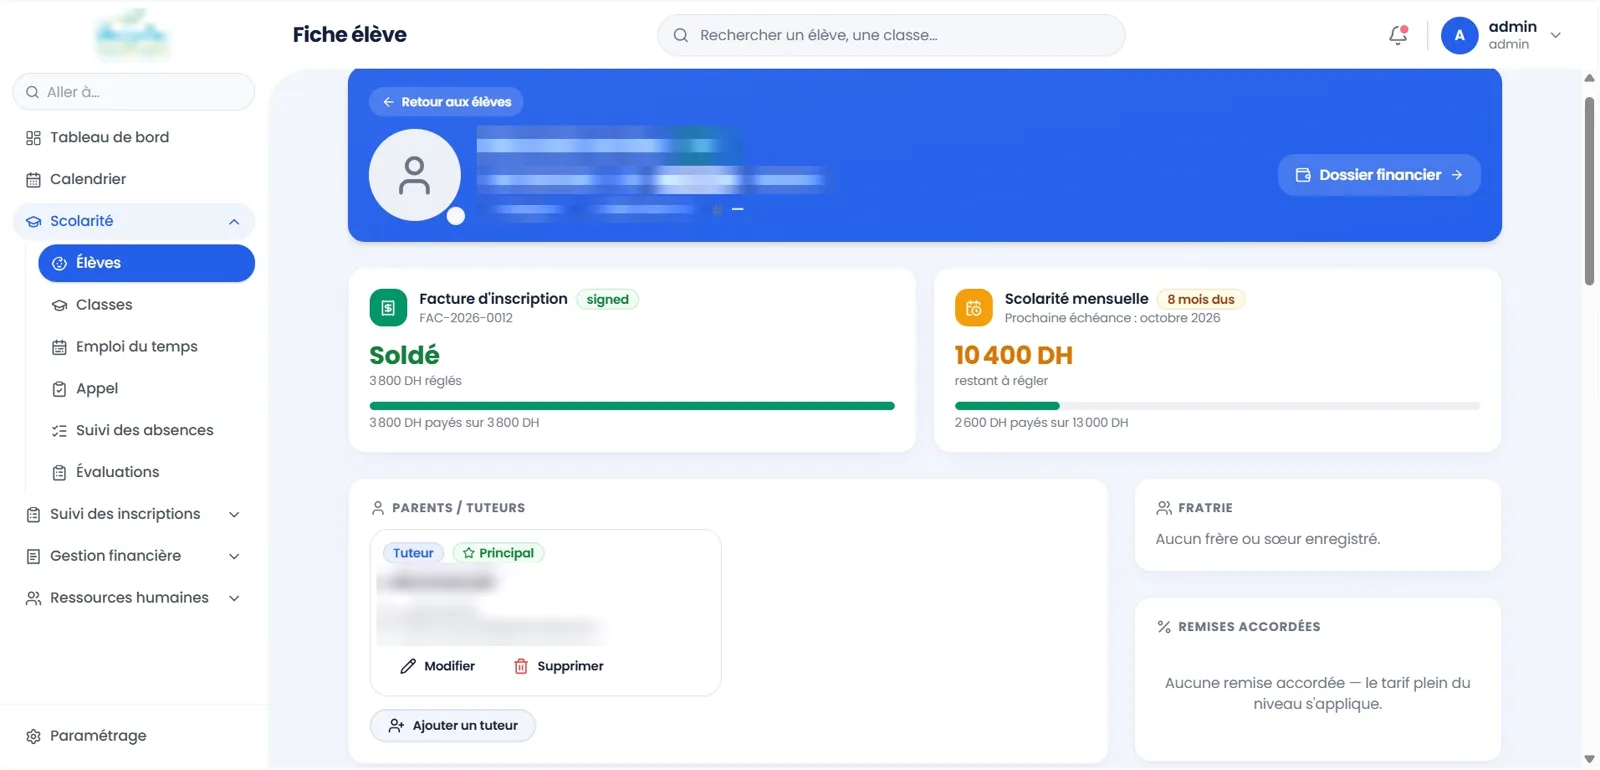The height and width of the screenshot is (770, 1600).
Task: Open the Scolarité menu label
Action: 82,221
